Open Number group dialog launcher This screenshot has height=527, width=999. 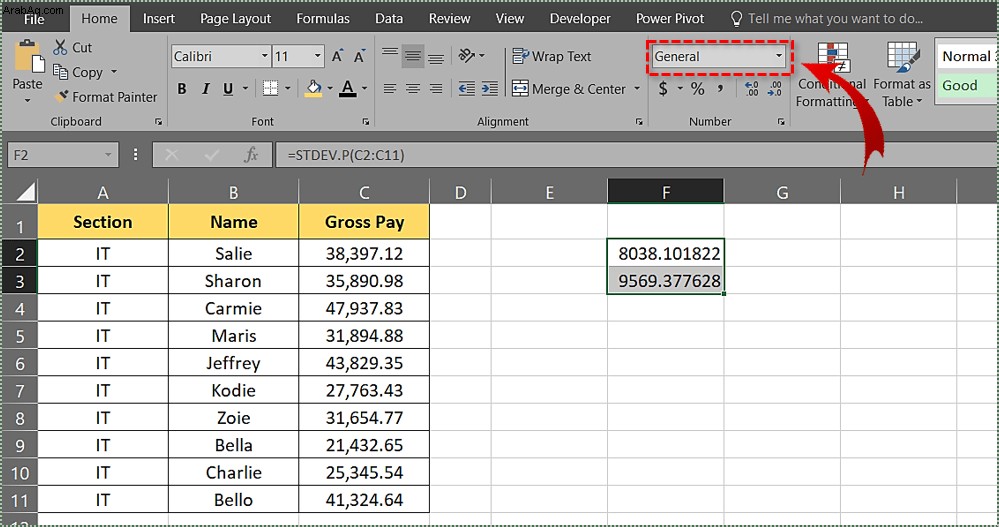click(x=780, y=122)
